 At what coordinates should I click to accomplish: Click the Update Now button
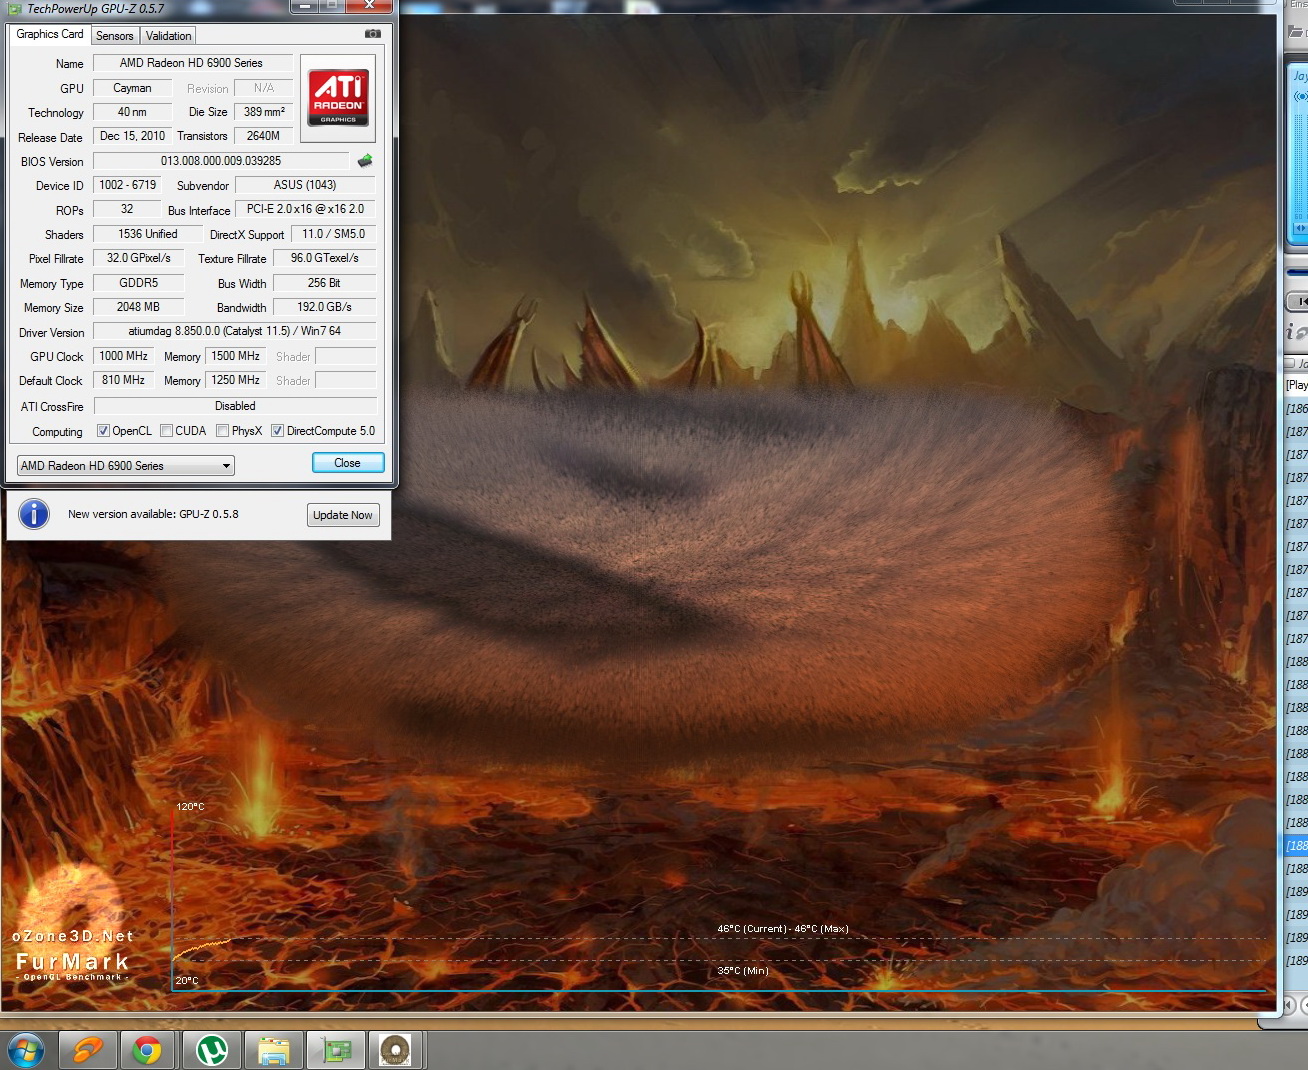[343, 515]
